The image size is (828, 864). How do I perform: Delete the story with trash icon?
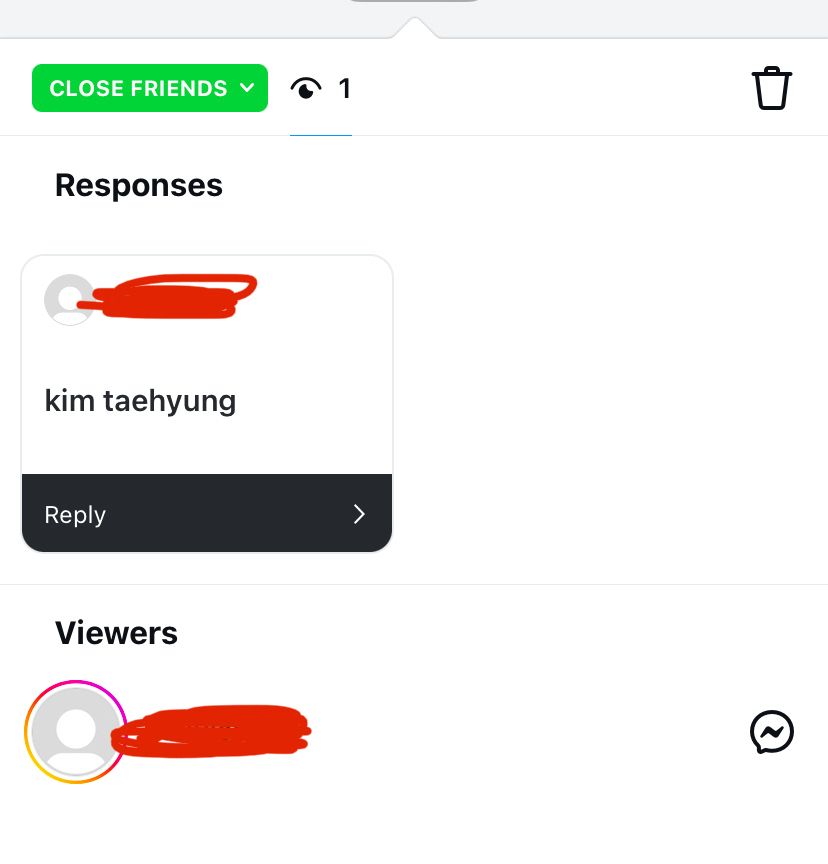click(771, 88)
